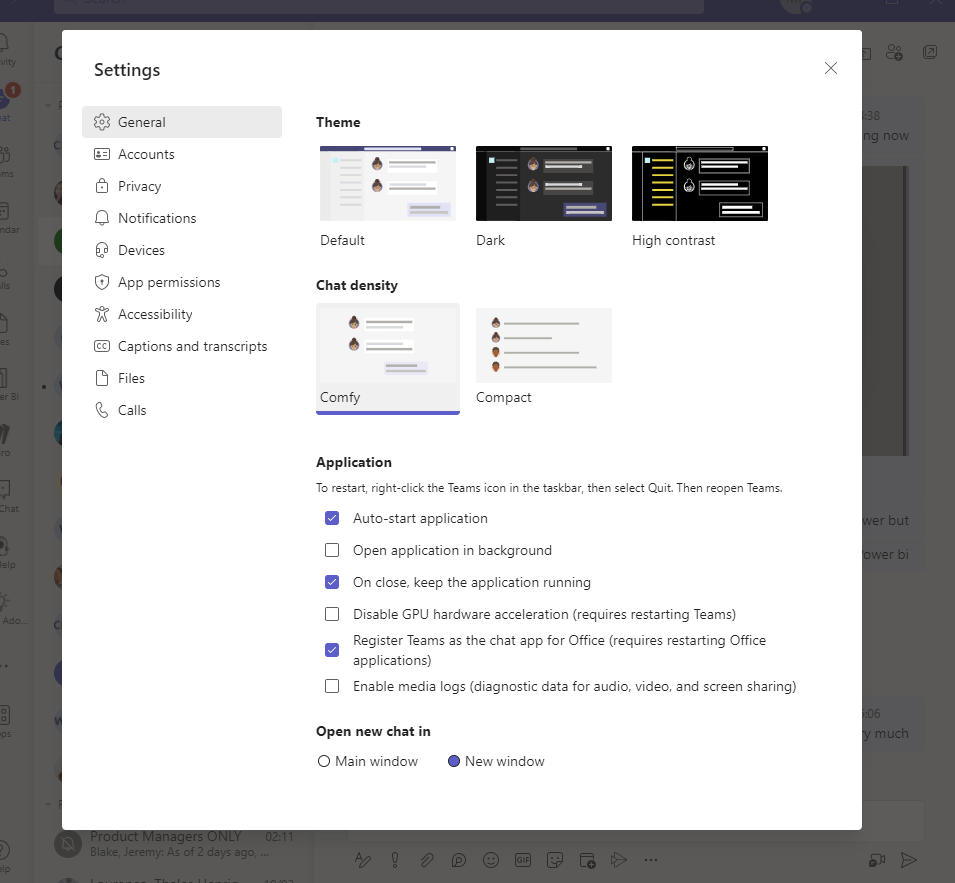Click the video clip record icon
The height and width of the screenshot is (883, 955).
coord(877,860)
